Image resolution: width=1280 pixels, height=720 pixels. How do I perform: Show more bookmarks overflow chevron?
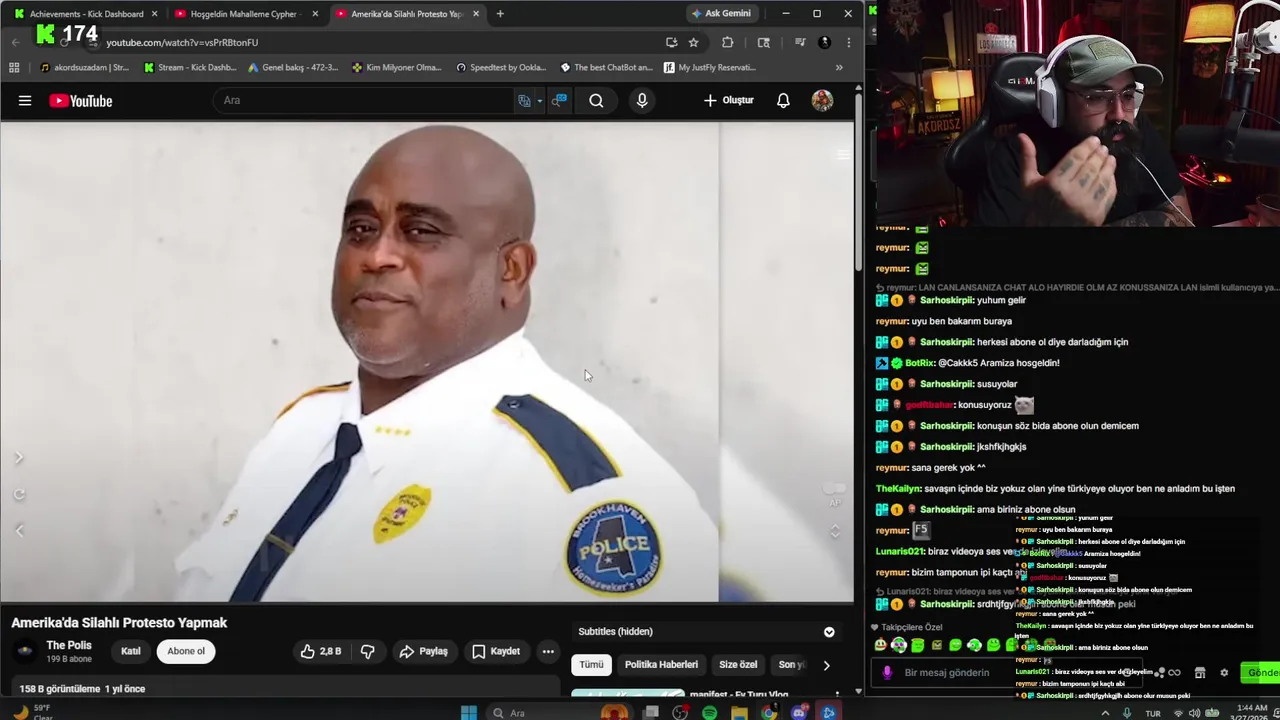[x=839, y=68]
